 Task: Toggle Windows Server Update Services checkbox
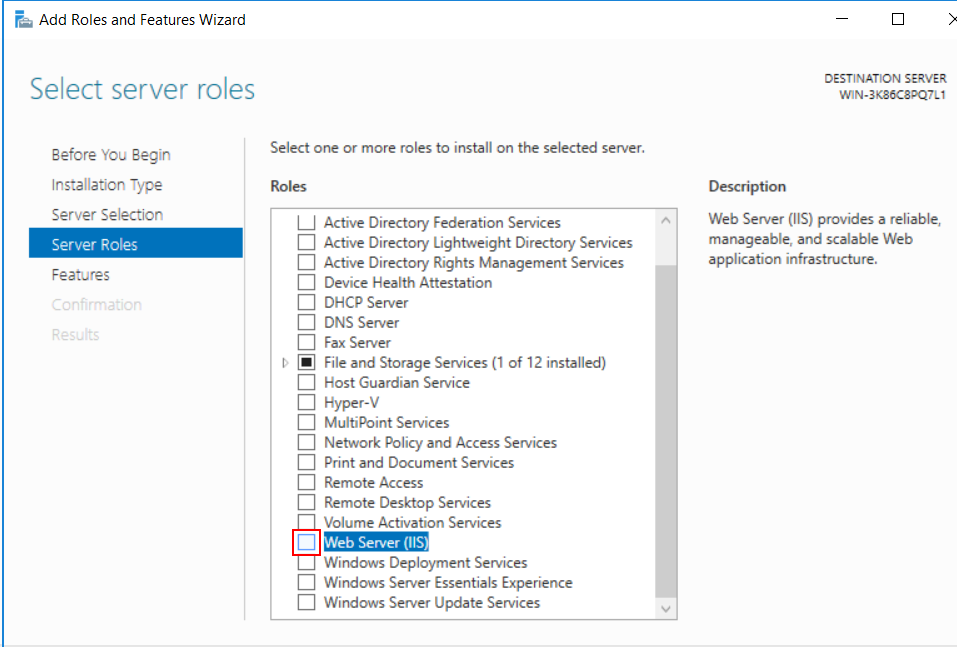tap(307, 603)
